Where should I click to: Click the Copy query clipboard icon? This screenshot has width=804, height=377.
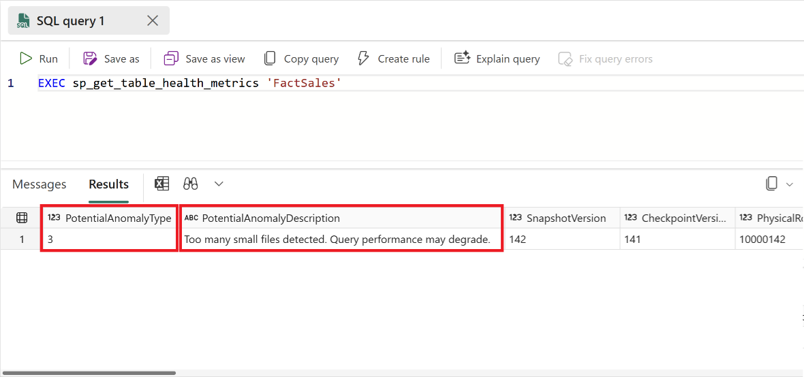point(270,59)
